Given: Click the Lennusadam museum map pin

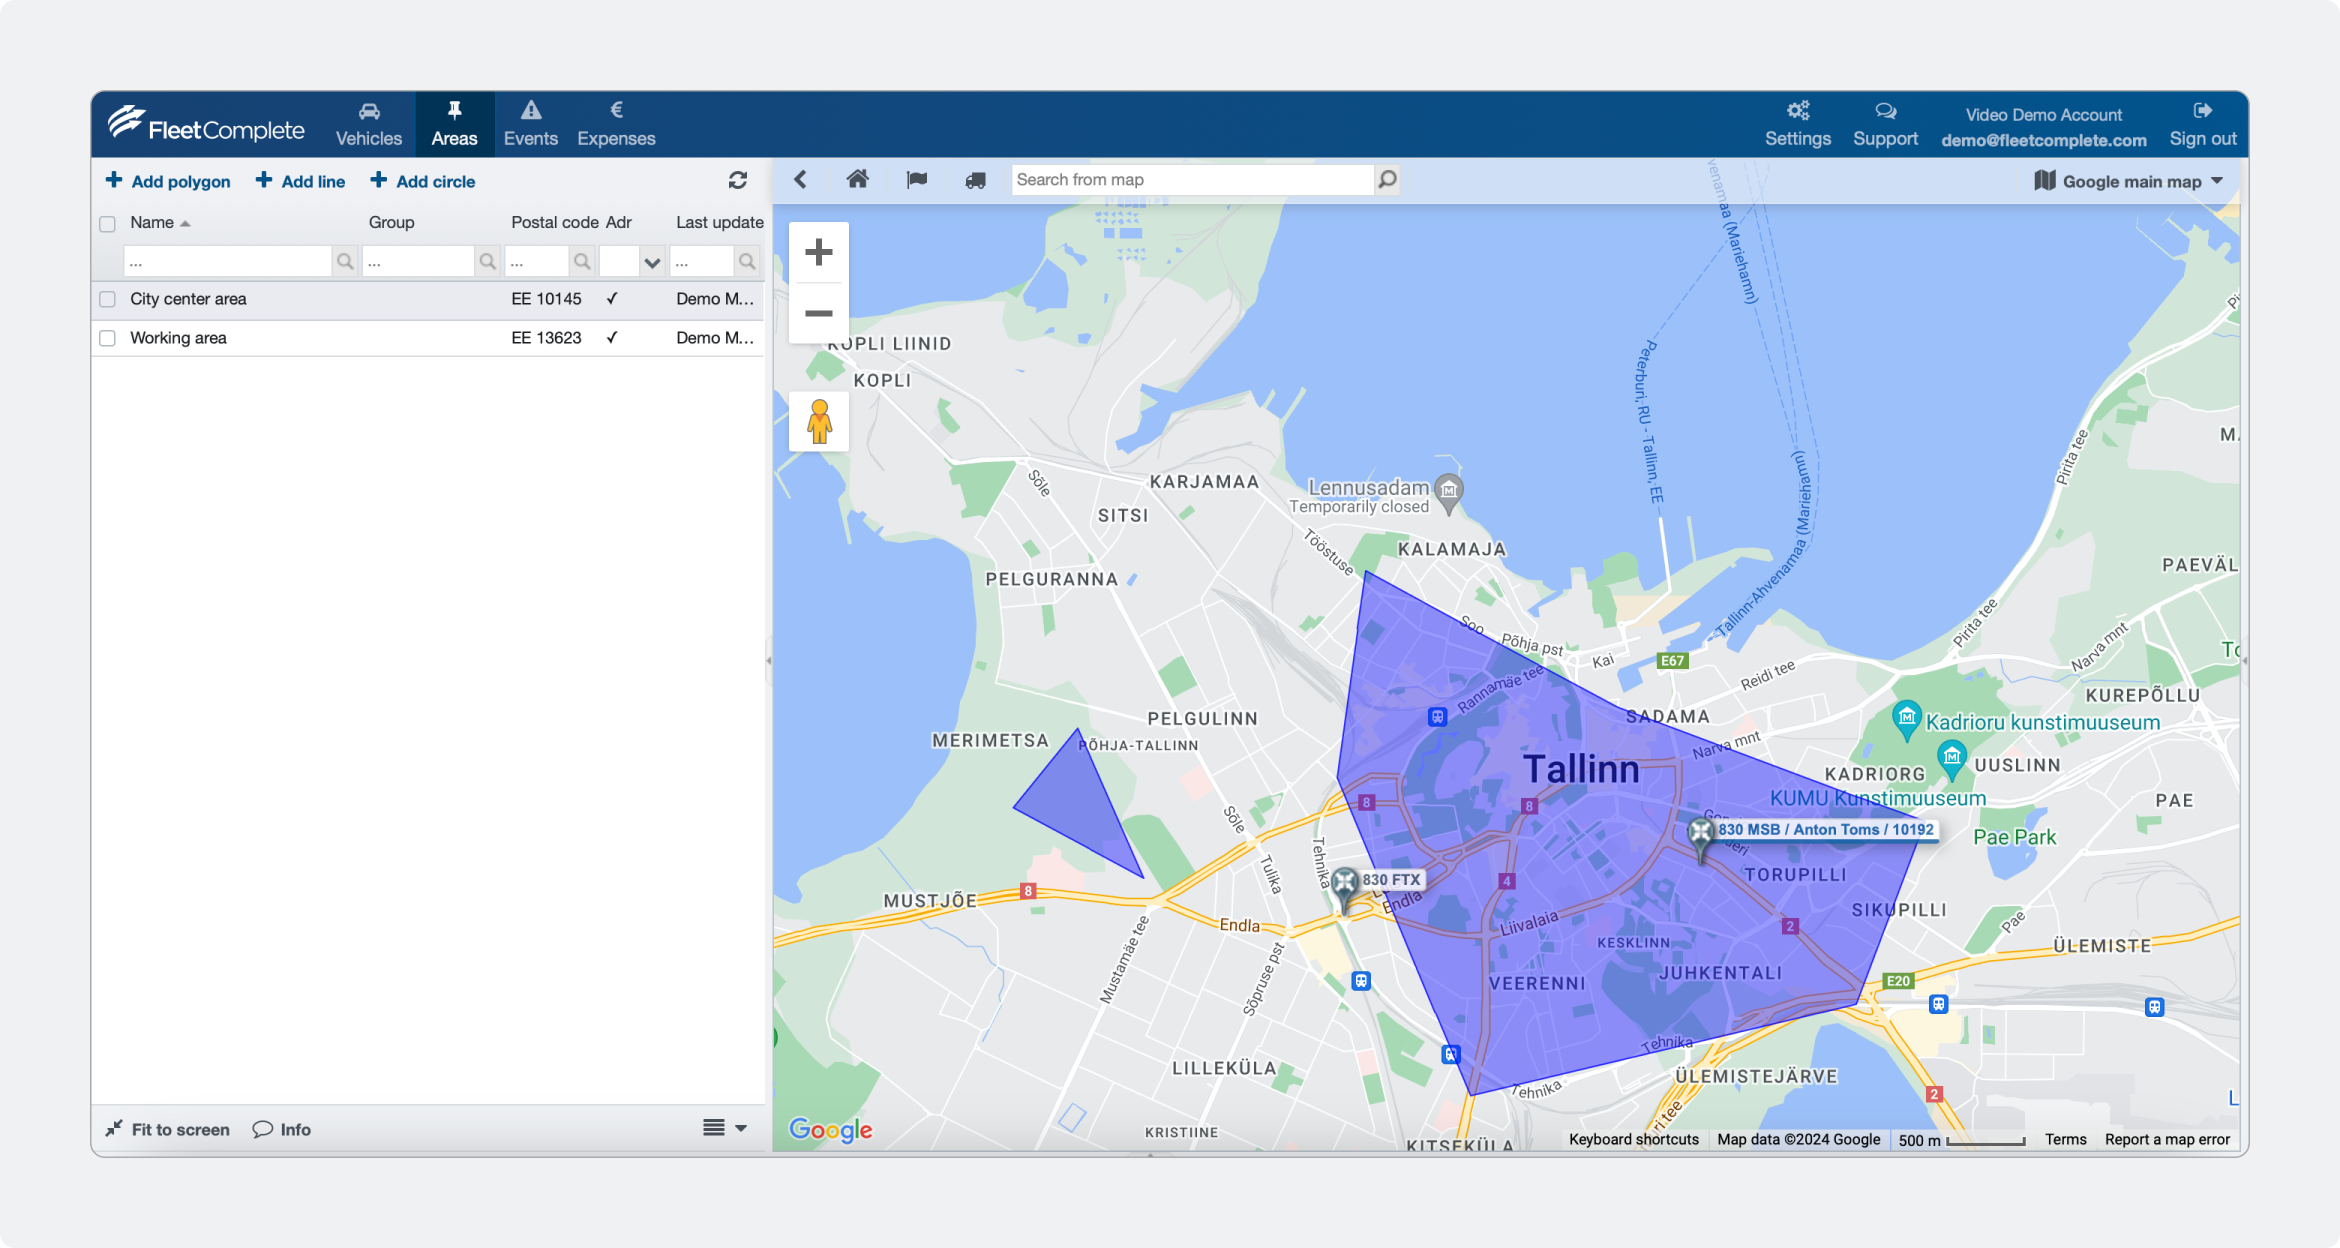Looking at the screenshot, I should [x=1448, y=492].
